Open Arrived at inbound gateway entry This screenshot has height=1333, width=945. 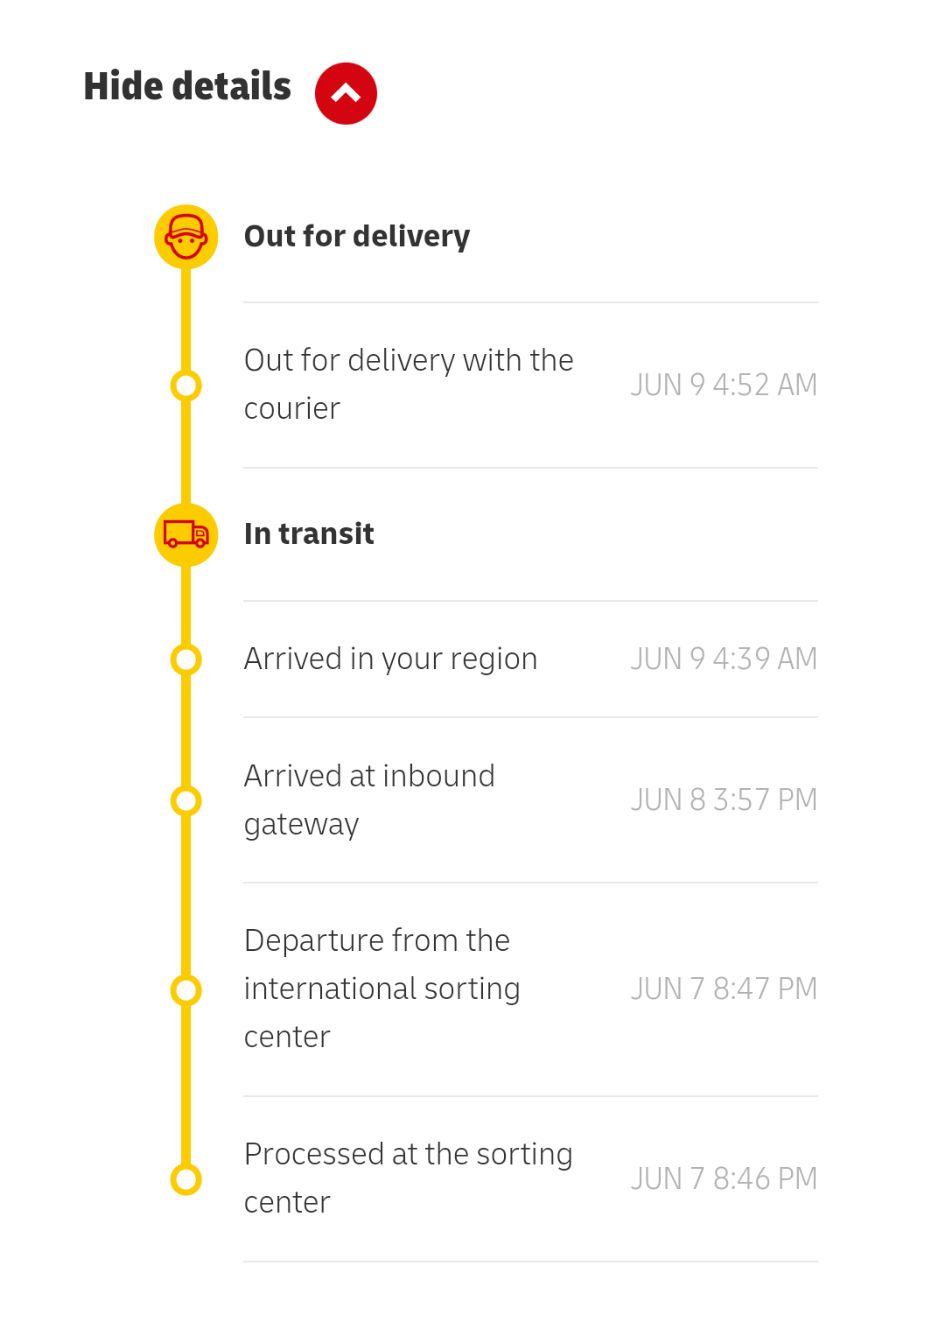530,800
